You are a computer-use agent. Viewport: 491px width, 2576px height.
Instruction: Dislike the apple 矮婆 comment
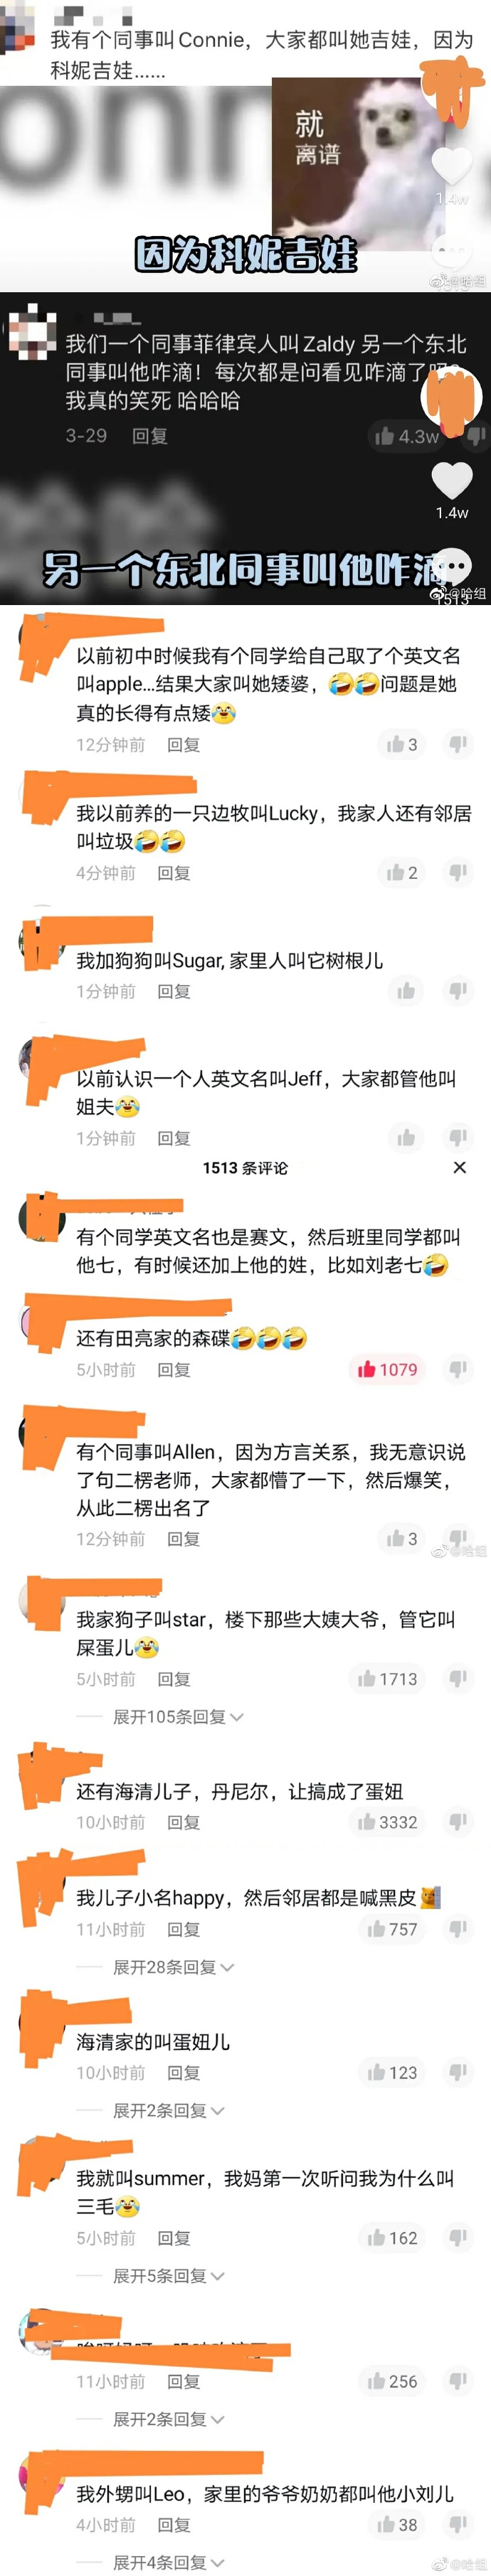pyautogui.click(x=458, y=744)
